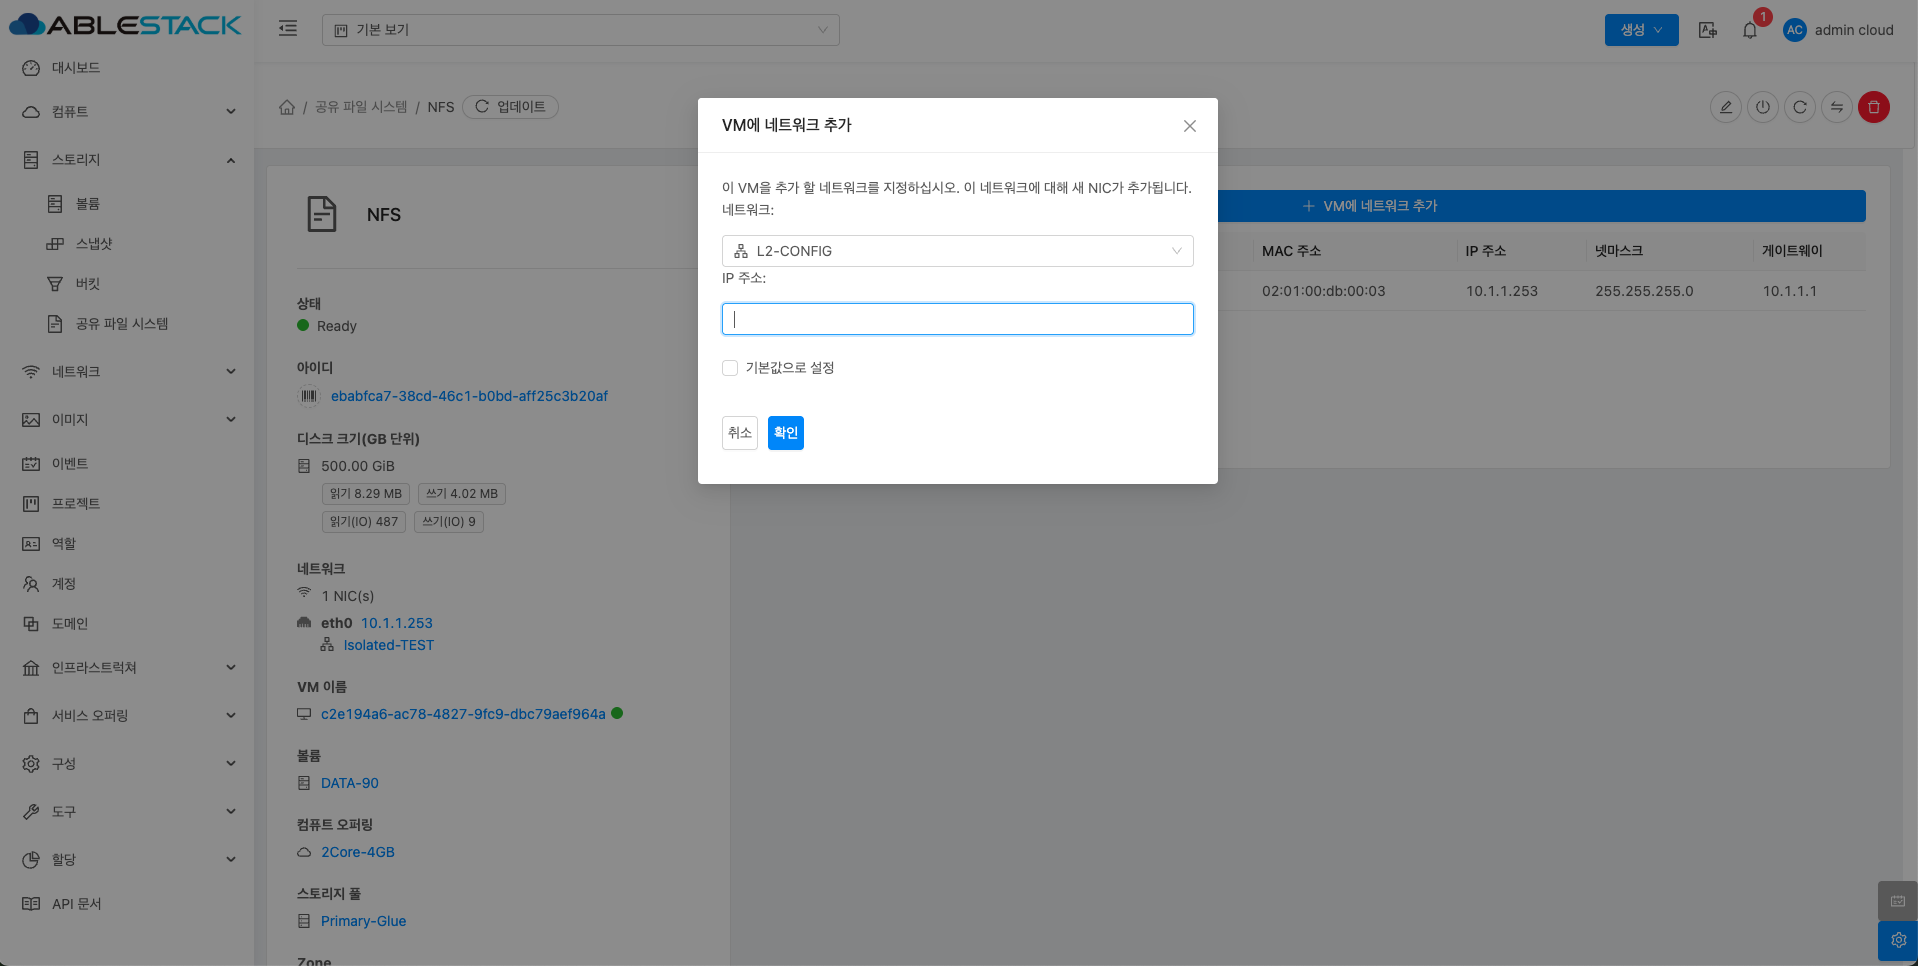Expand the 네트워크 sidebar menu
Image resolution: width=1918 pixels, height=966 pixels.
[128, 372]
